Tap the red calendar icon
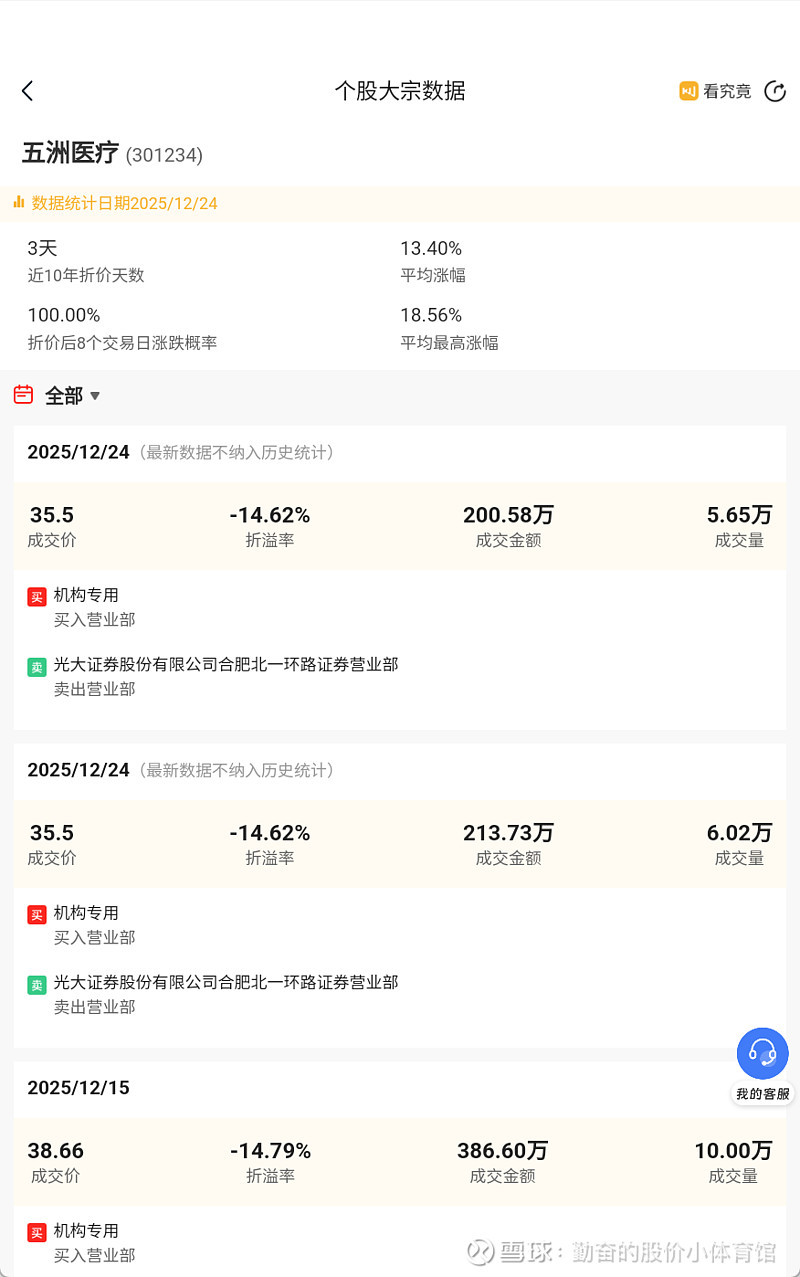 pos(23,395)
